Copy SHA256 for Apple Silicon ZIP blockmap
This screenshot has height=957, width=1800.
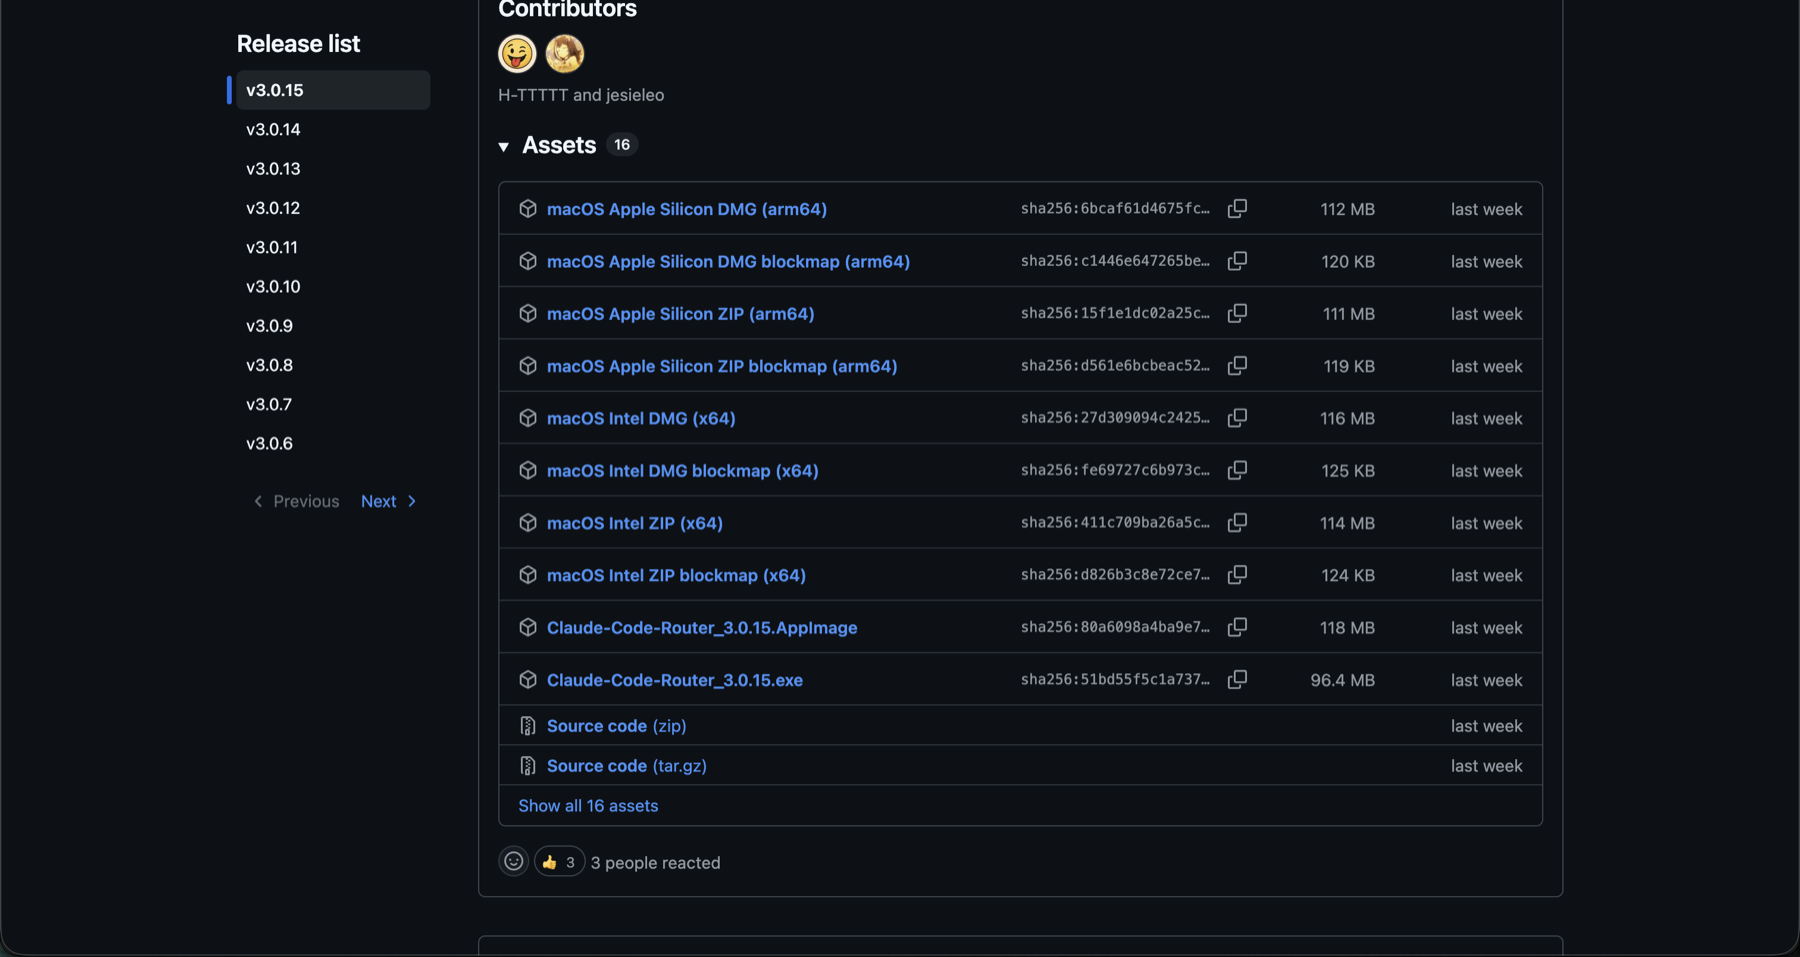1237,365
